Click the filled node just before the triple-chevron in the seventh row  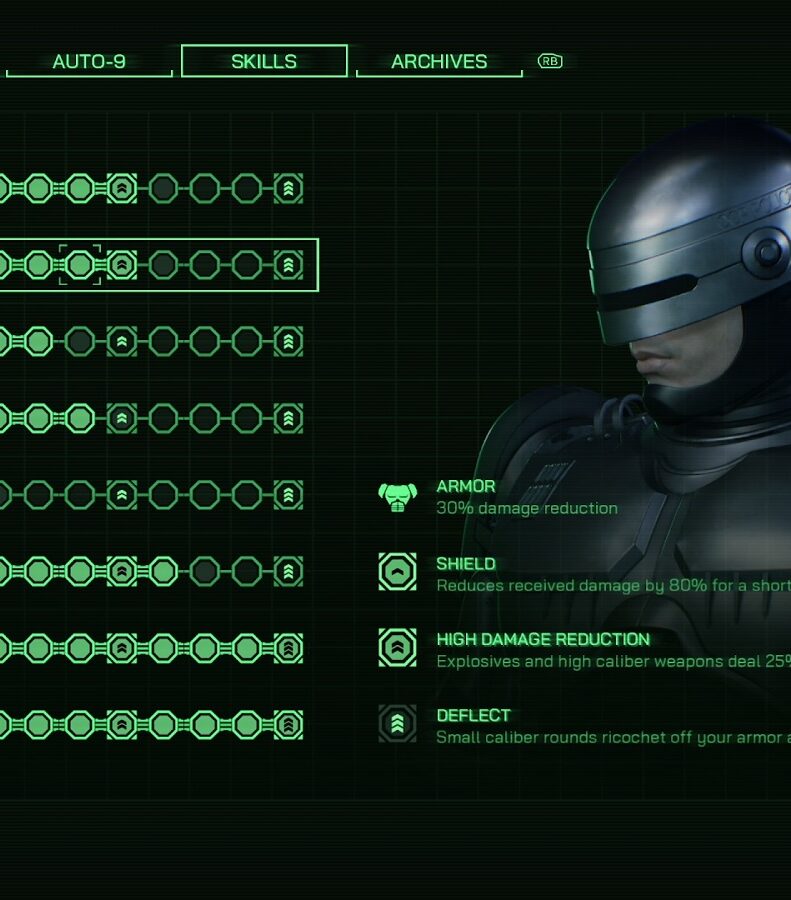pos(247,648)
